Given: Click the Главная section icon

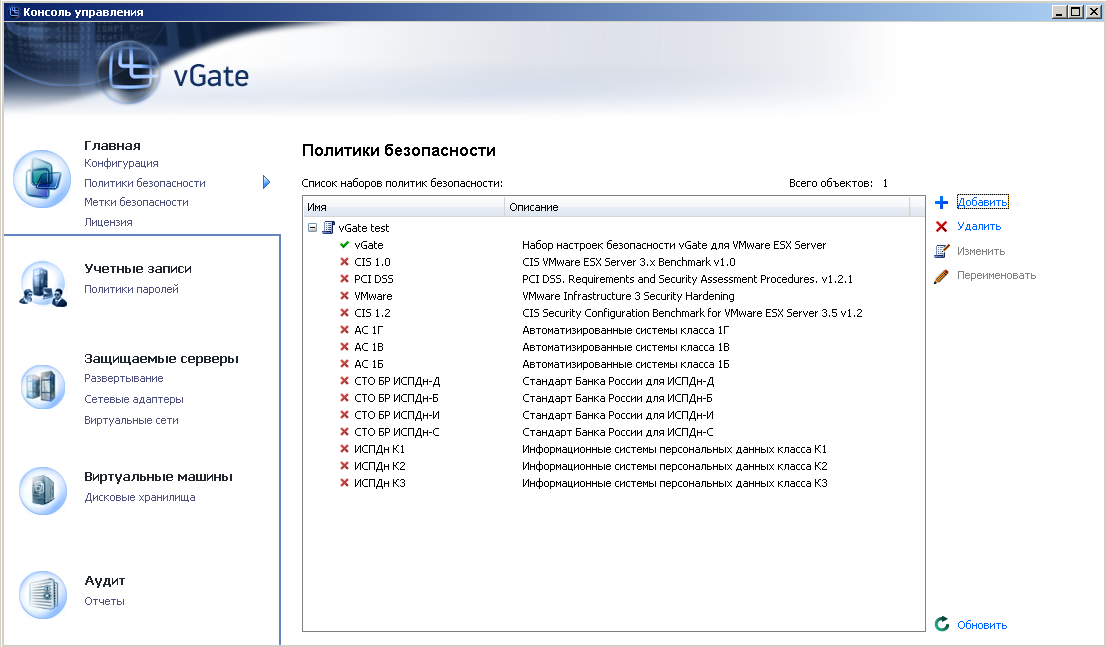Looking at the screenshot, I should click(42, 179).
